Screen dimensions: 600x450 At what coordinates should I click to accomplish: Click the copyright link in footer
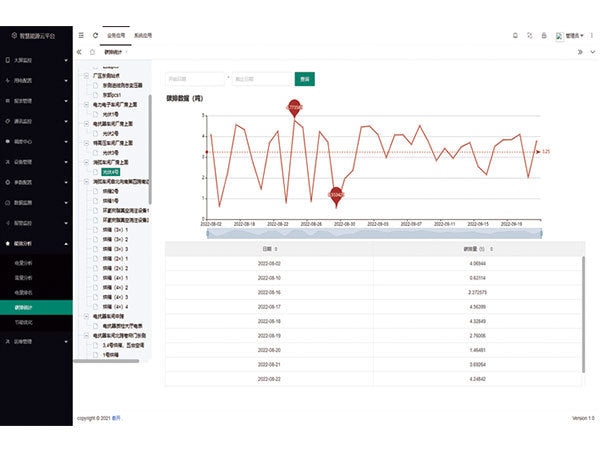point(118,418)
